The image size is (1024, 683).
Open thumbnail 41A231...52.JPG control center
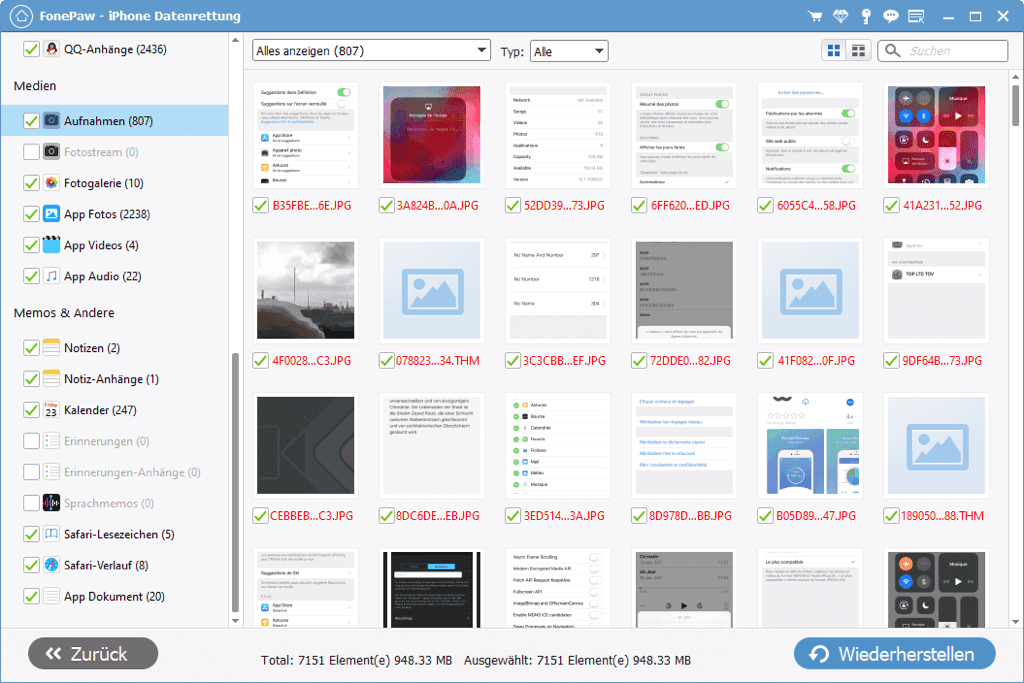pyautogui.click(x=936, y=135)
